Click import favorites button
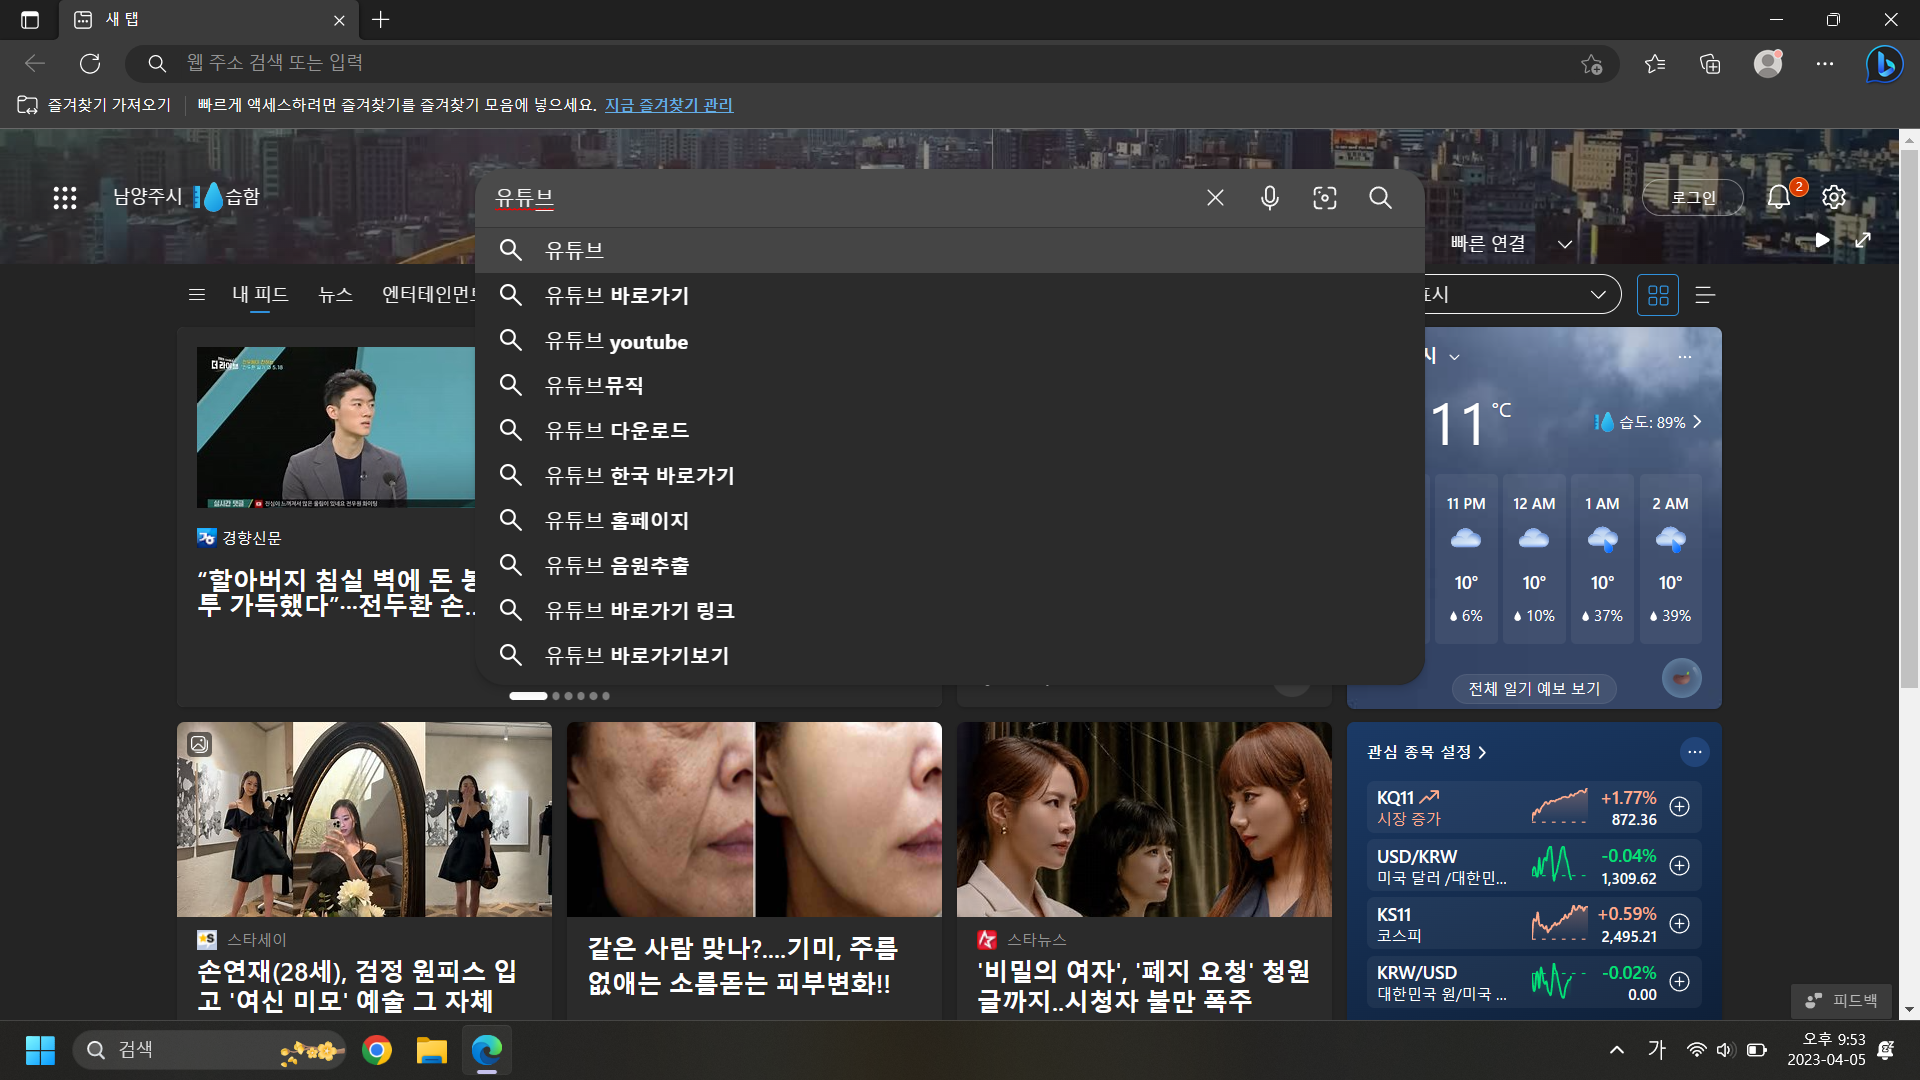 [95, 105]
